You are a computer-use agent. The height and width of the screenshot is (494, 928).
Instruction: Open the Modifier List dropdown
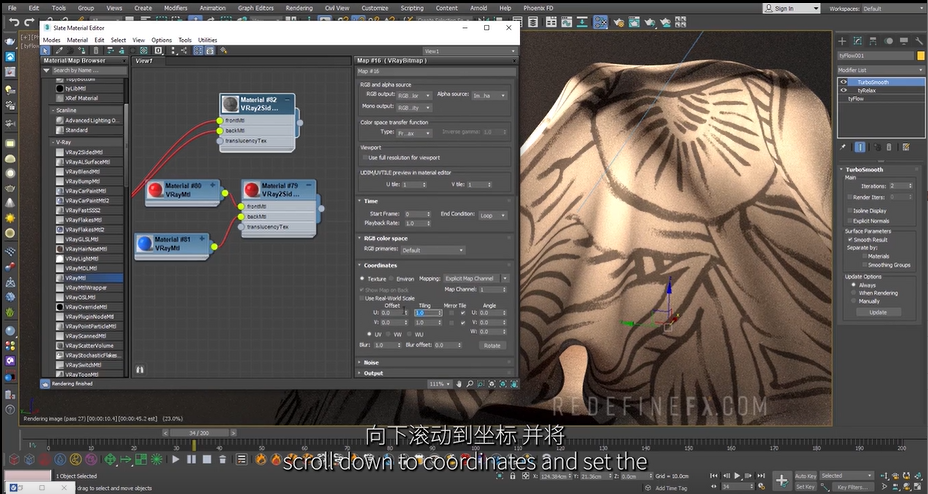pyautogui.click(x=881, y=70)
